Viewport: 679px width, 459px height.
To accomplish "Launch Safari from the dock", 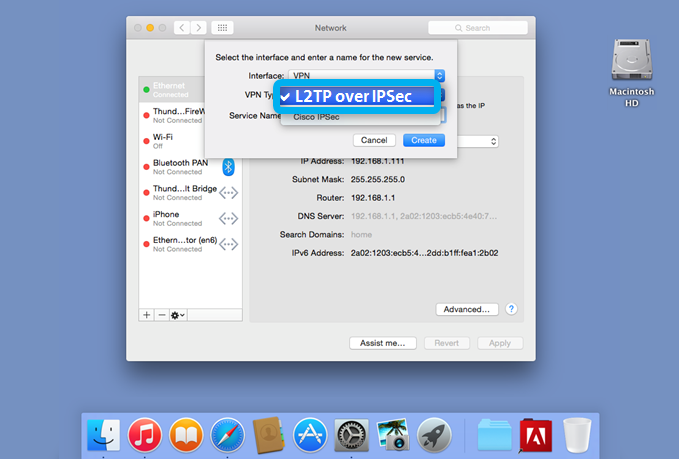I will [227, 435].
